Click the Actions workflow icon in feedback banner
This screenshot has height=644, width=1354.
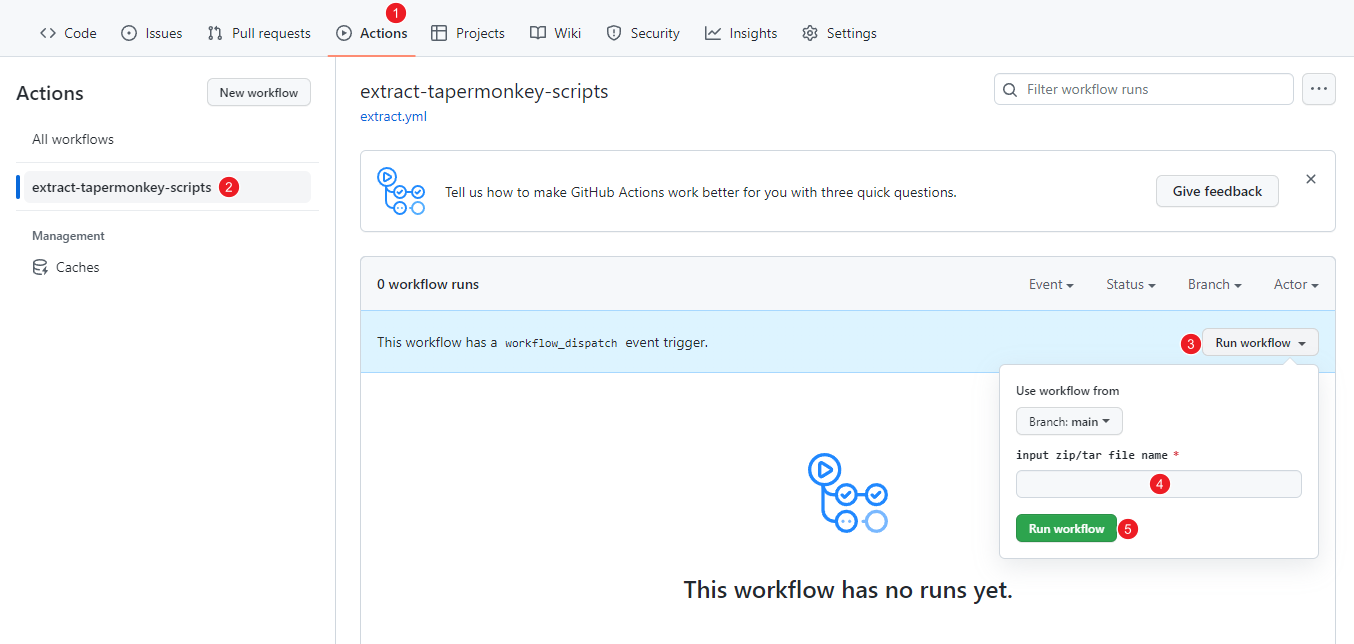pyautogui.click(x=401, y=191)
